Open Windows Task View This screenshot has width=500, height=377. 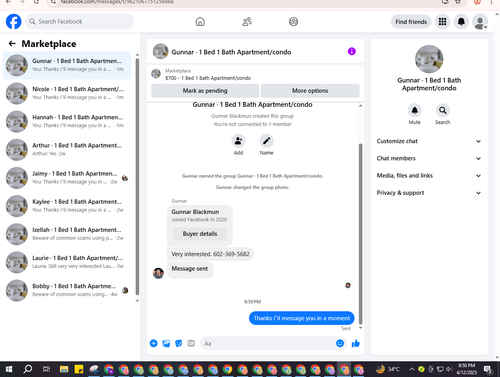[46, 369]
